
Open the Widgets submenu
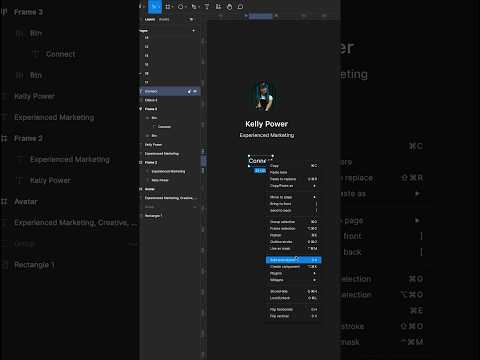click(293, 280)
